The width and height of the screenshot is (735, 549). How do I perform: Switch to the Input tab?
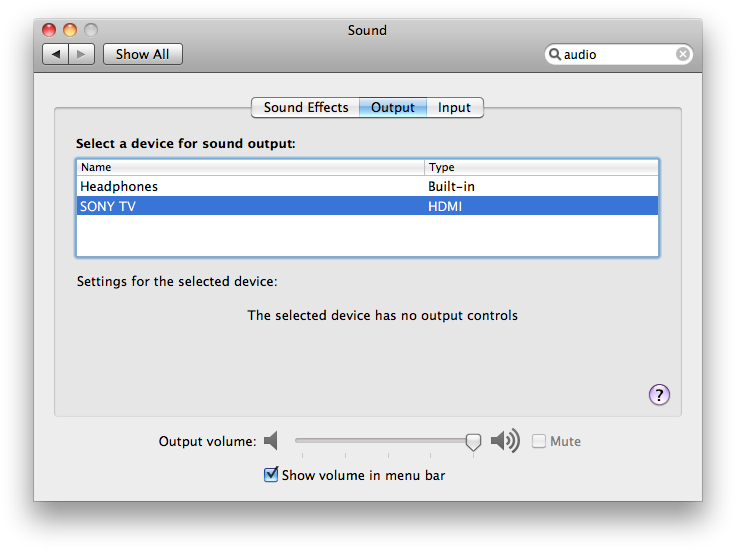tap(454, 107)
